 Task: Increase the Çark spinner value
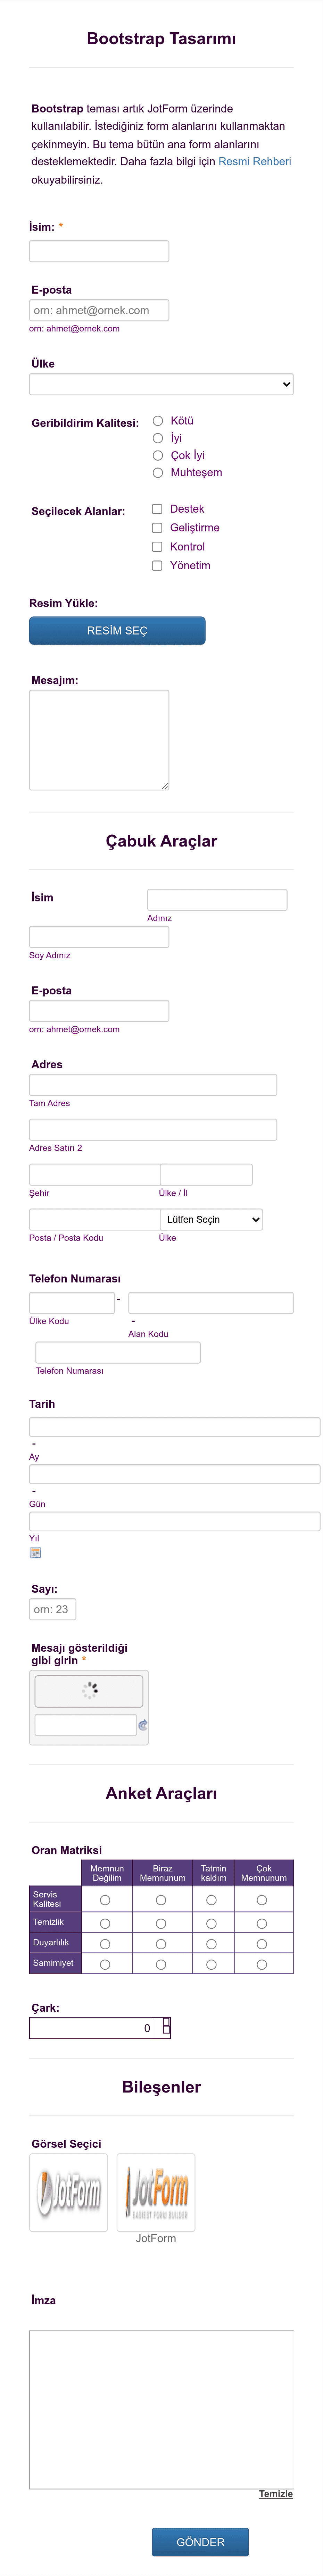(166, 2022)
